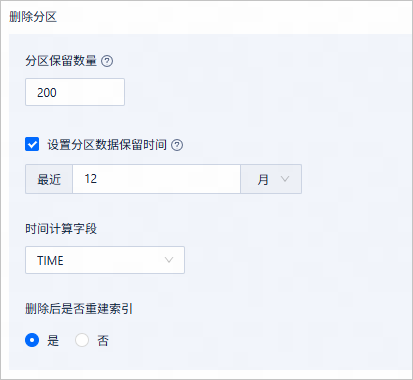Click the 设置分区数据保留时间 label text
Image resolution: width=413 pixels, height=380 pixels.
coord(107,145)
